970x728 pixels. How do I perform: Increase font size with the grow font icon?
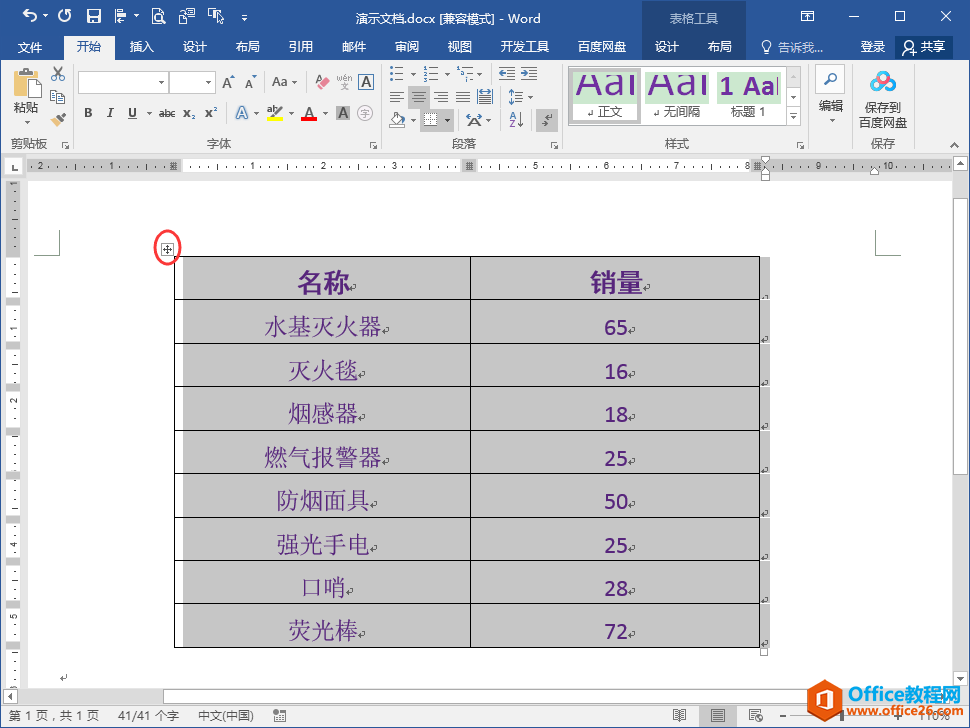click(x=228, y=82)
